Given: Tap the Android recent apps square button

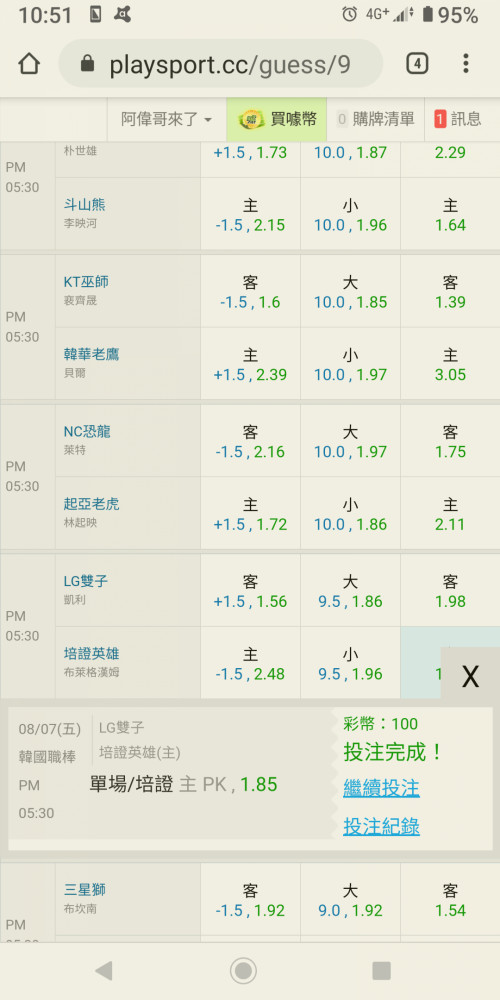Looking at the screenshot, I should (381, 971).
